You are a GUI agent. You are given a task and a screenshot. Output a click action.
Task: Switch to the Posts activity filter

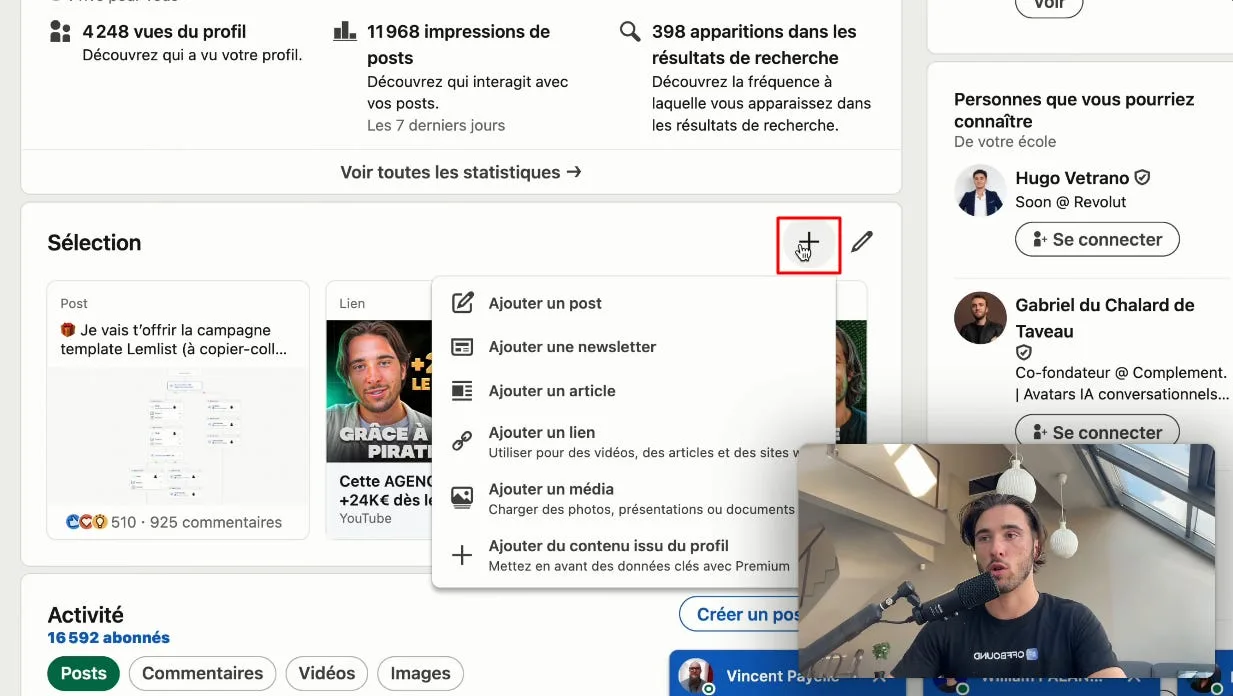(x=83, y=673)
